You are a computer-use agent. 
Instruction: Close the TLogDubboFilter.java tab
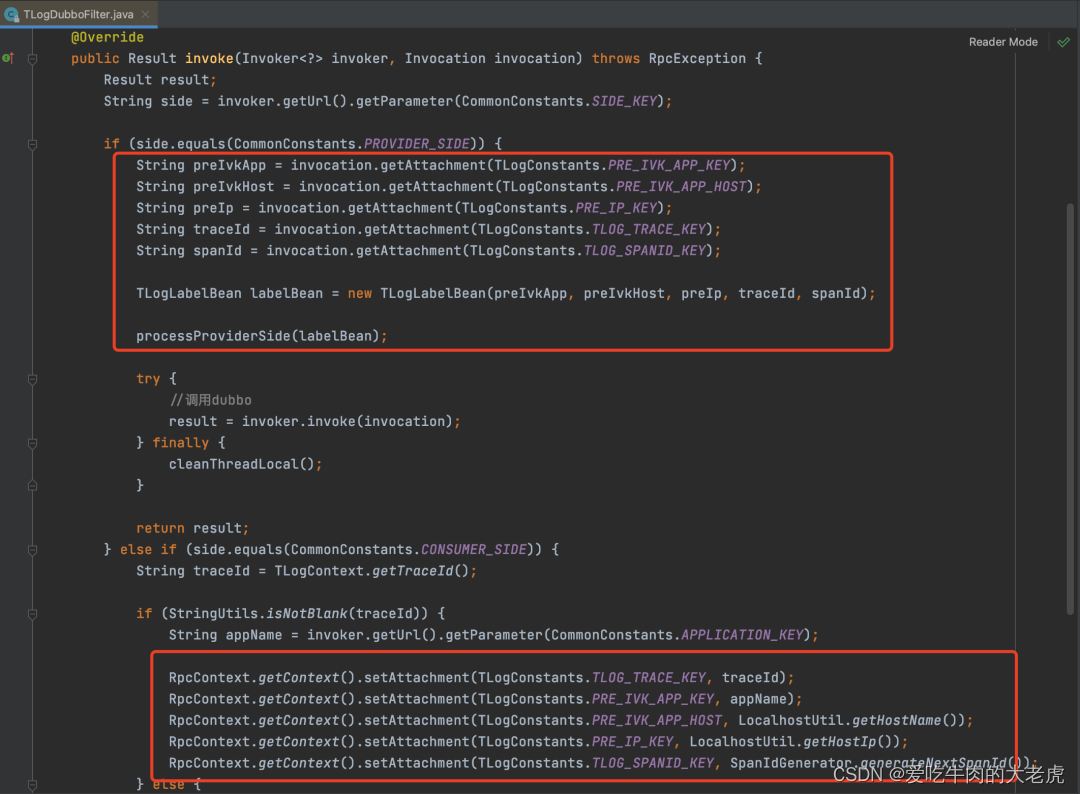tap(145, 14)
